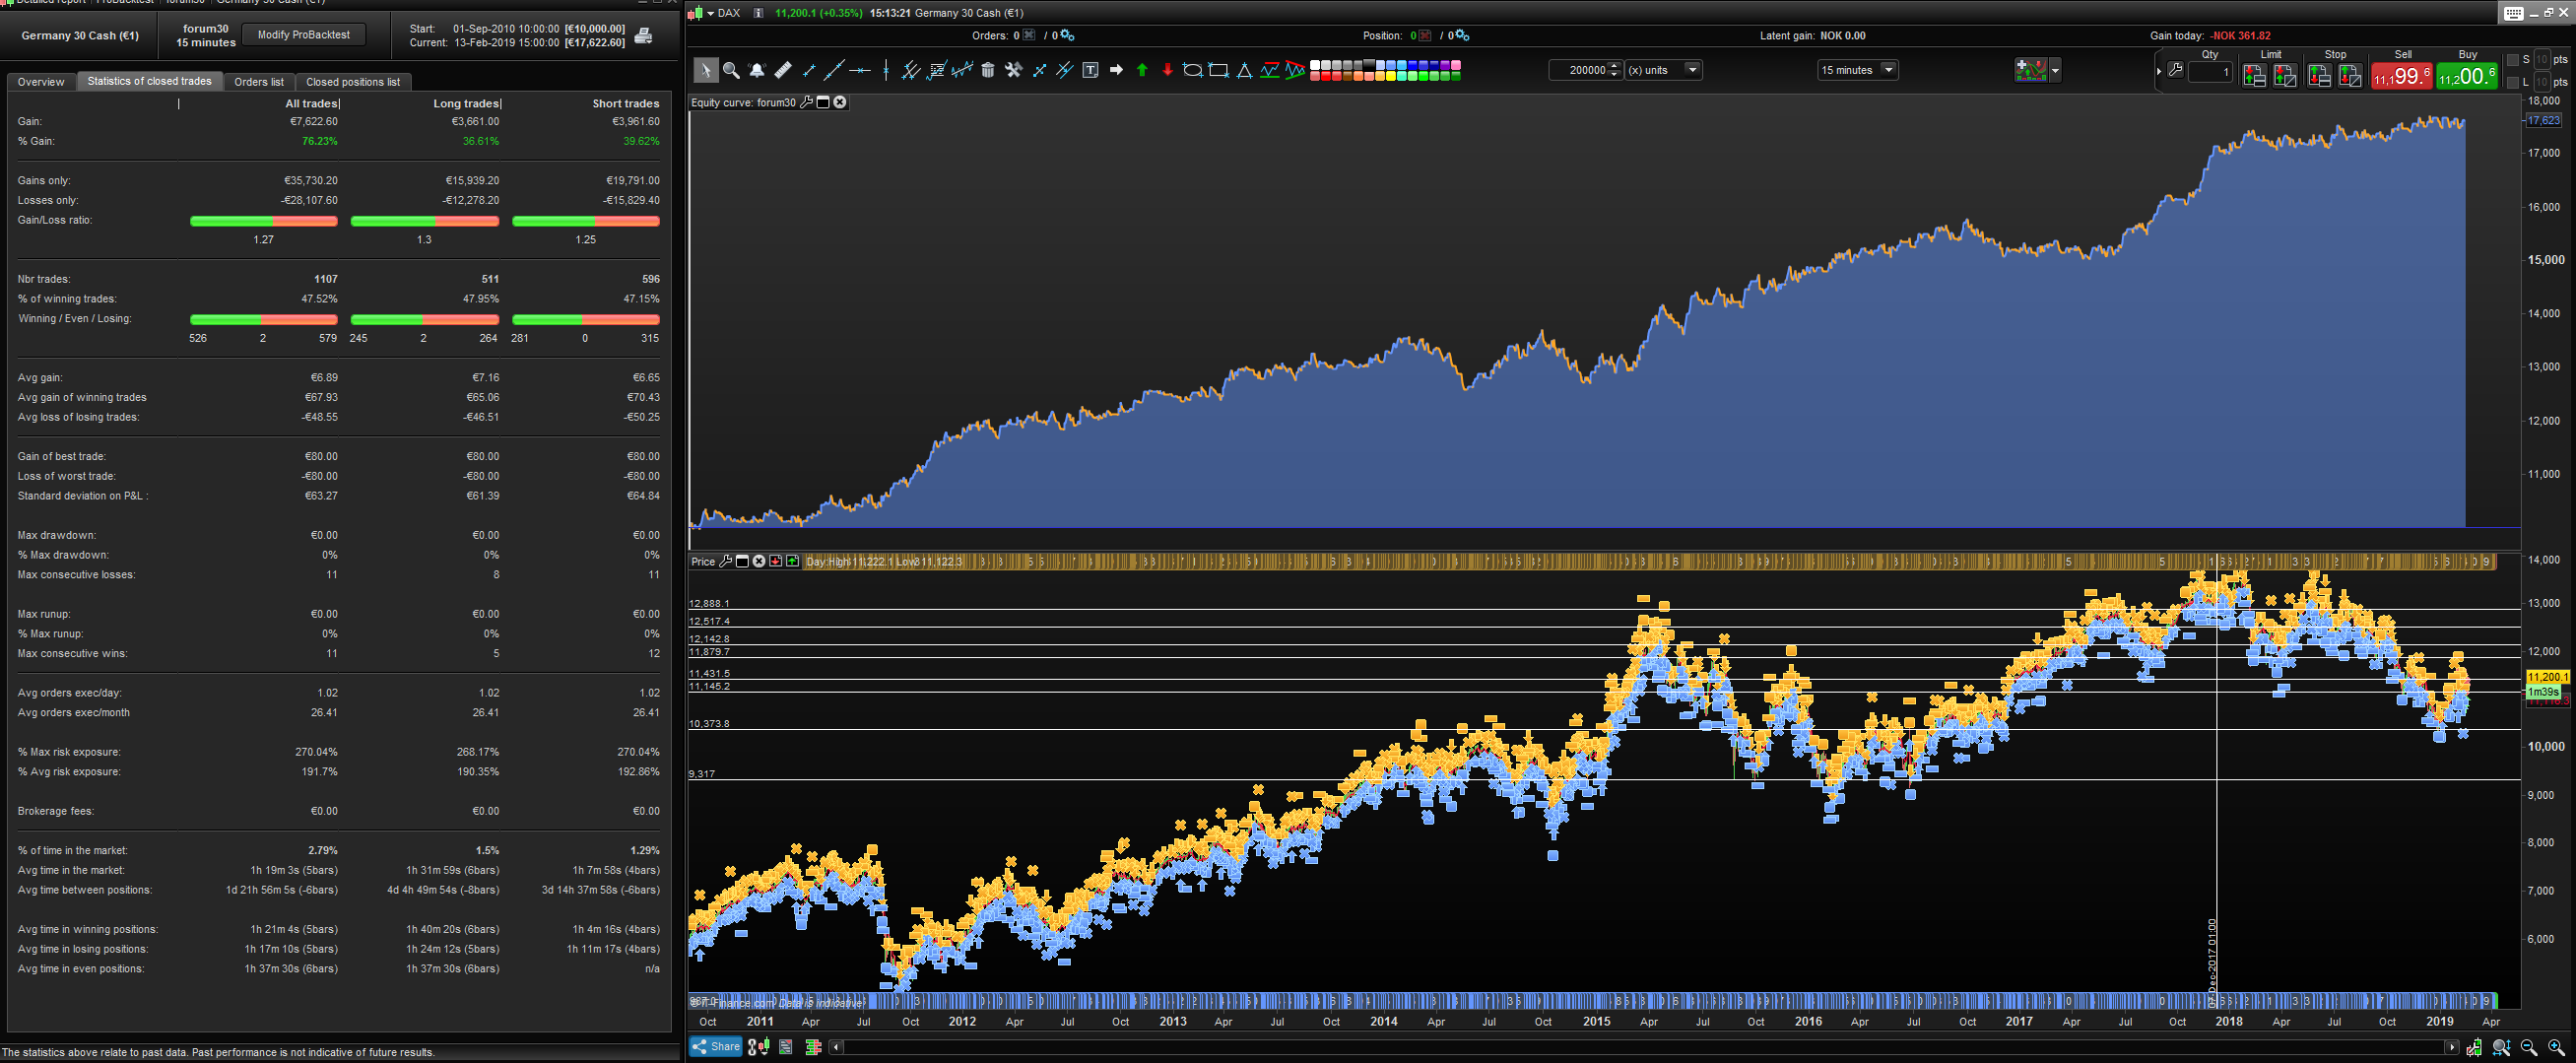Click the Share button
2576x1063 pixels.
(716, 1047)
